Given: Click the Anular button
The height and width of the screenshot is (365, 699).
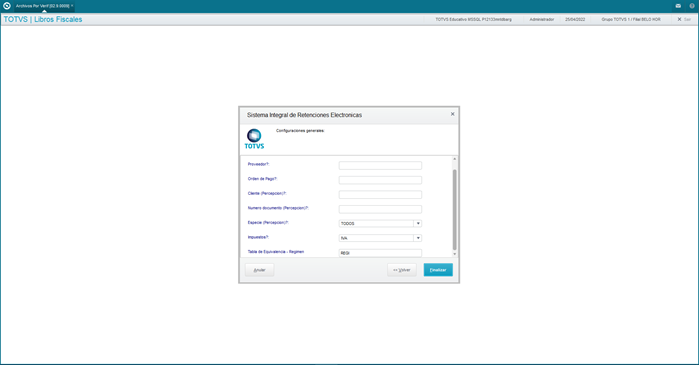Looking at the screenshot, I should (259, 270).
